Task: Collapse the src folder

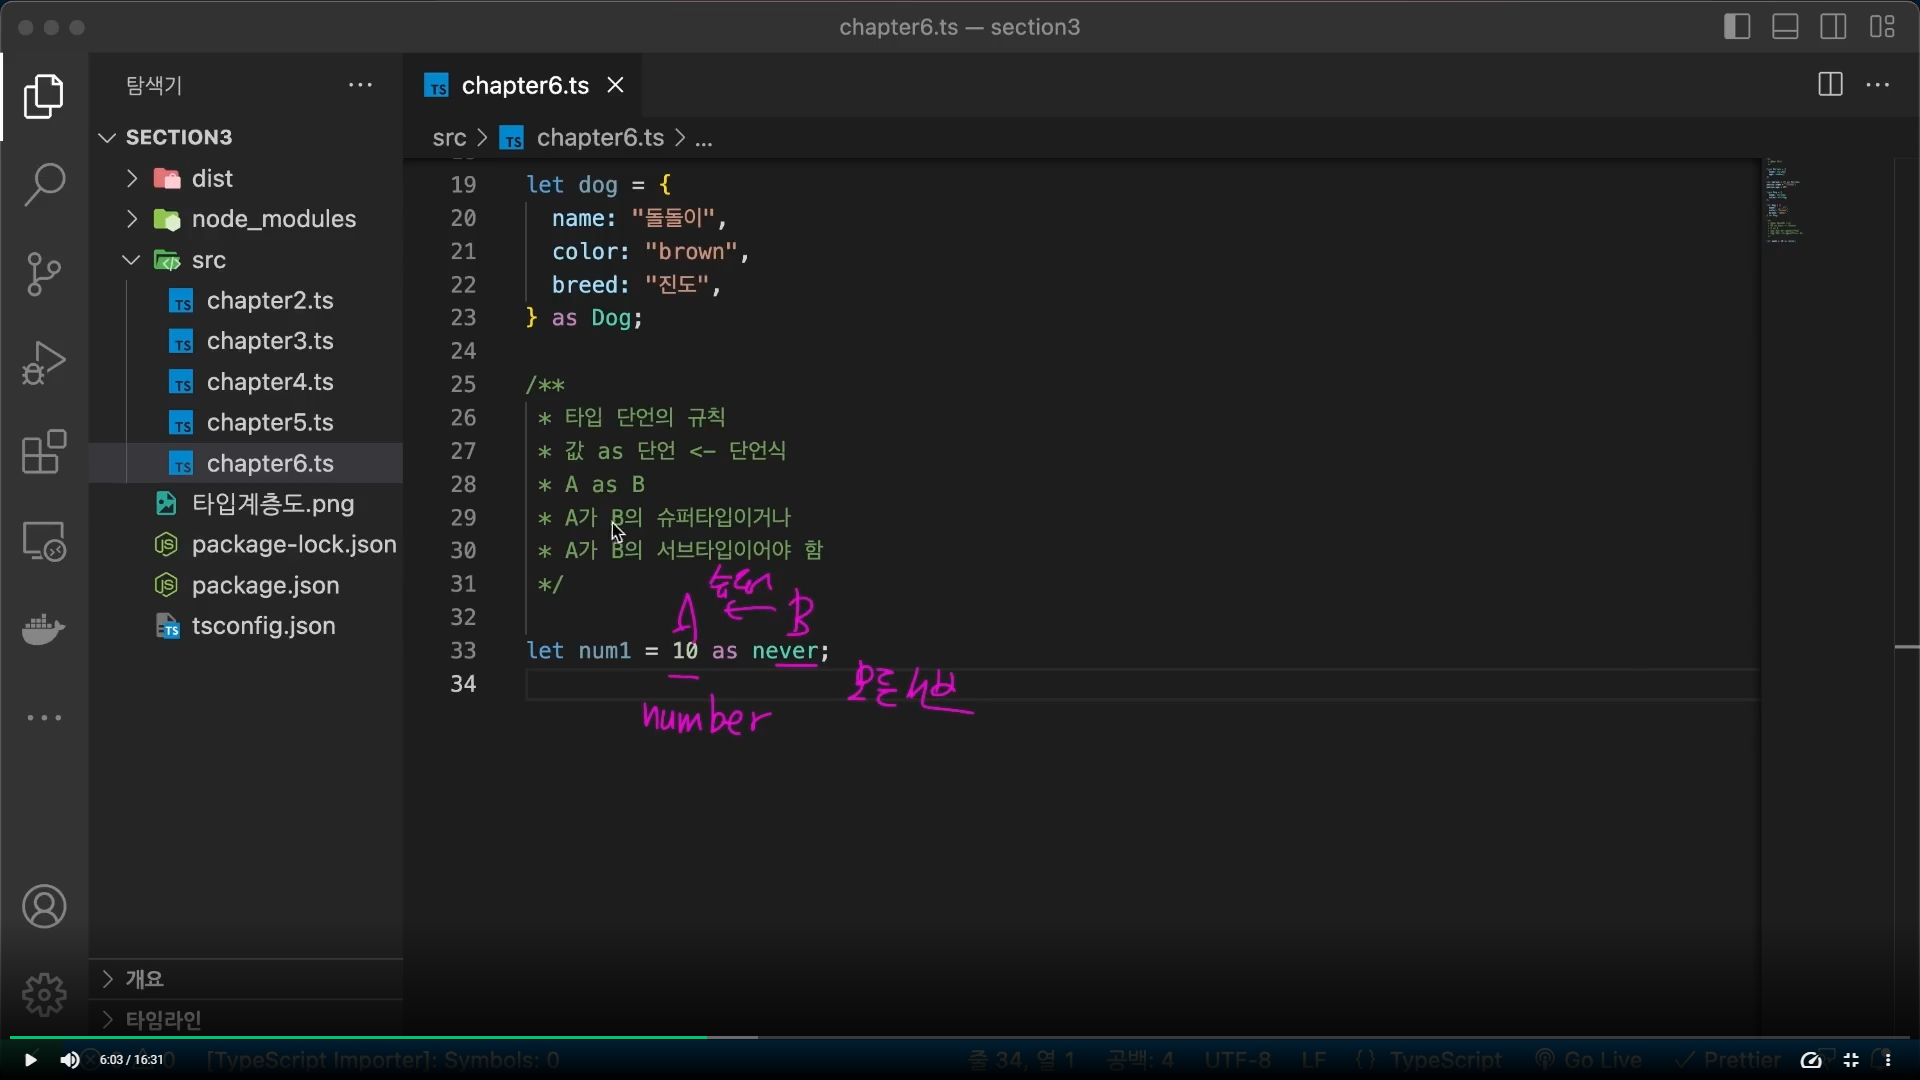Action: (208, 260)
